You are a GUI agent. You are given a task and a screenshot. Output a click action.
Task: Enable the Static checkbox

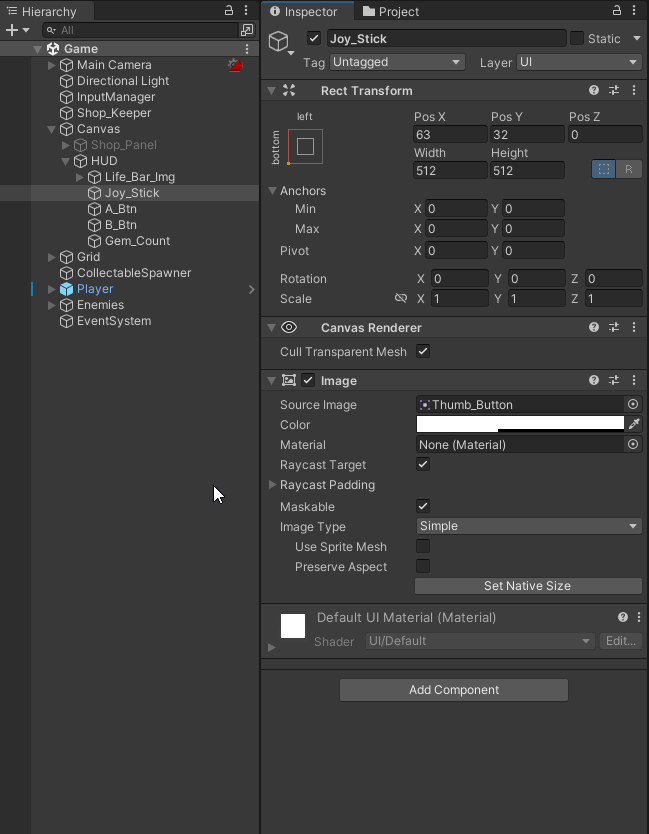click(x=577, y=38)
